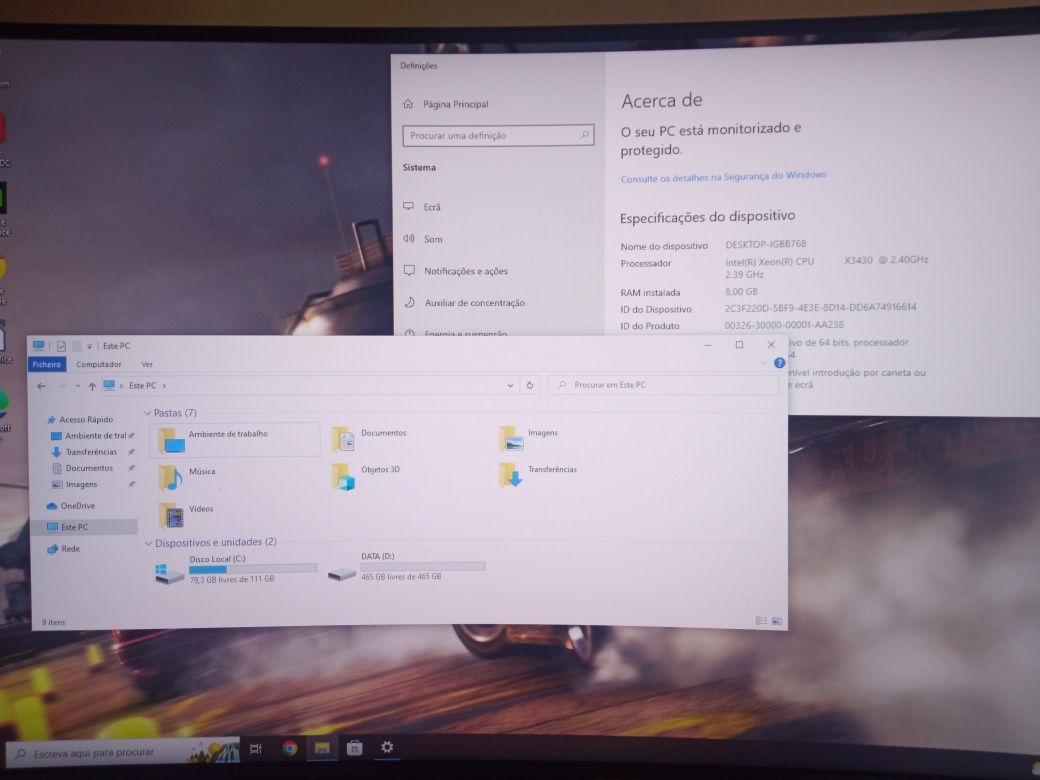Click the RAM instalada 8,00 GB value
This screenshot has height=780, width=1040.
pos(741,292)
